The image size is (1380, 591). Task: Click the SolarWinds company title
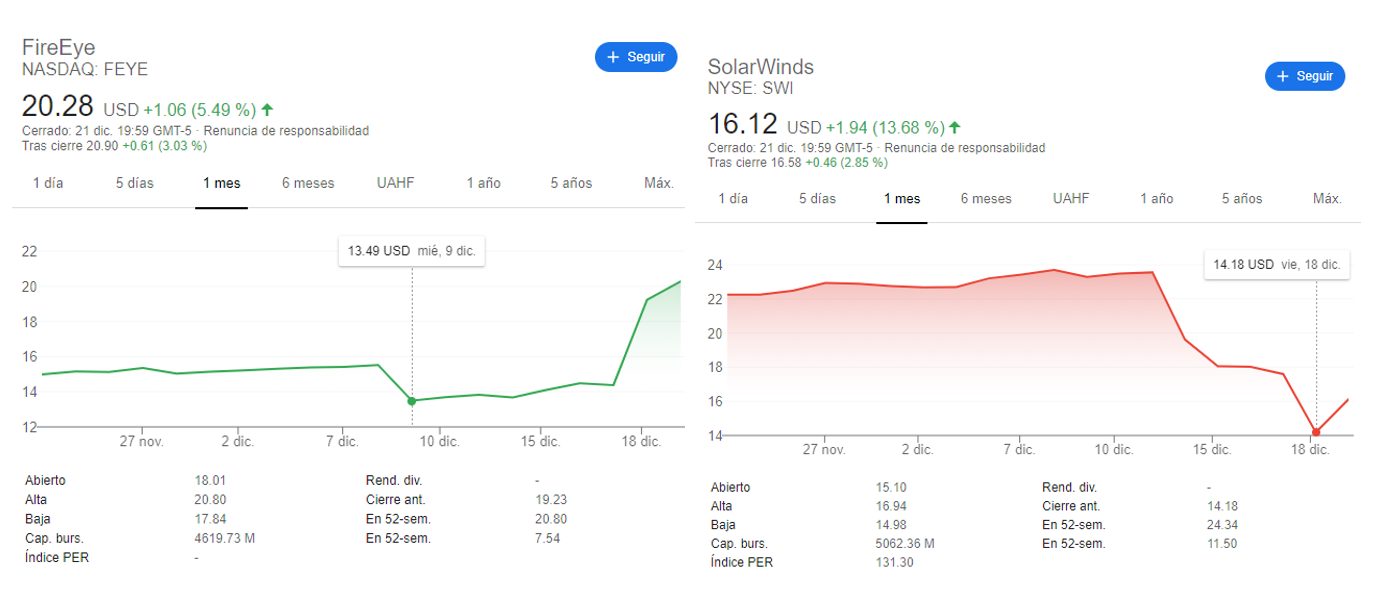(x=761, y=67)
